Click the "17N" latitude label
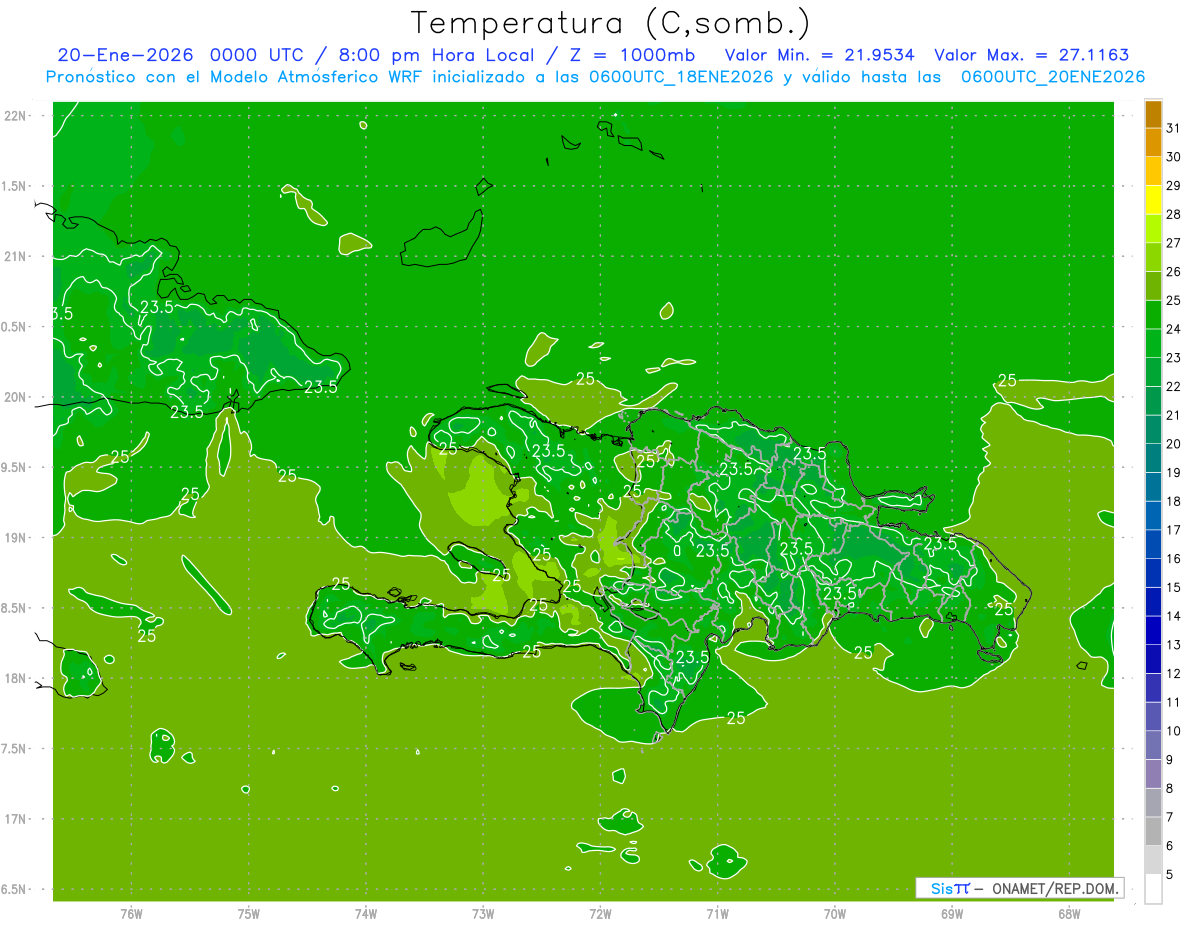The width and height of the screenshot is (1200, 927). (x=16, y=819)
